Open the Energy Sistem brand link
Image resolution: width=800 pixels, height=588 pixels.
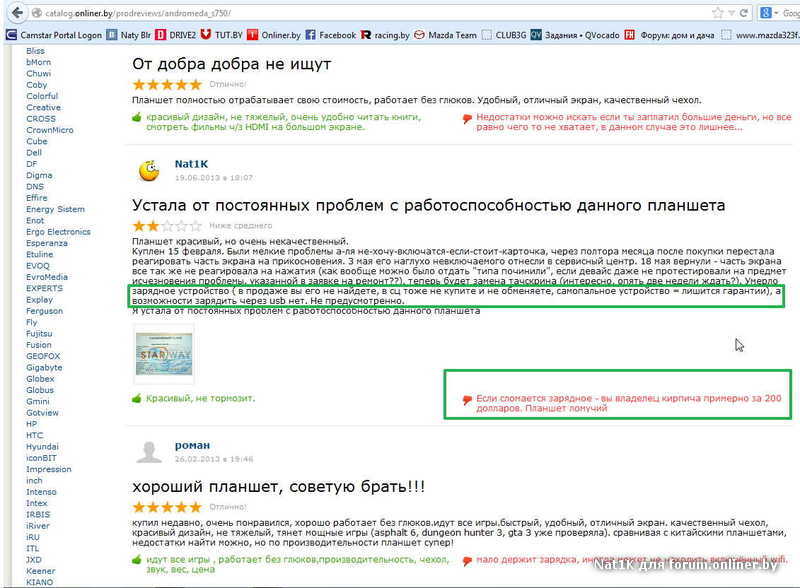click(x=56, y=209)
